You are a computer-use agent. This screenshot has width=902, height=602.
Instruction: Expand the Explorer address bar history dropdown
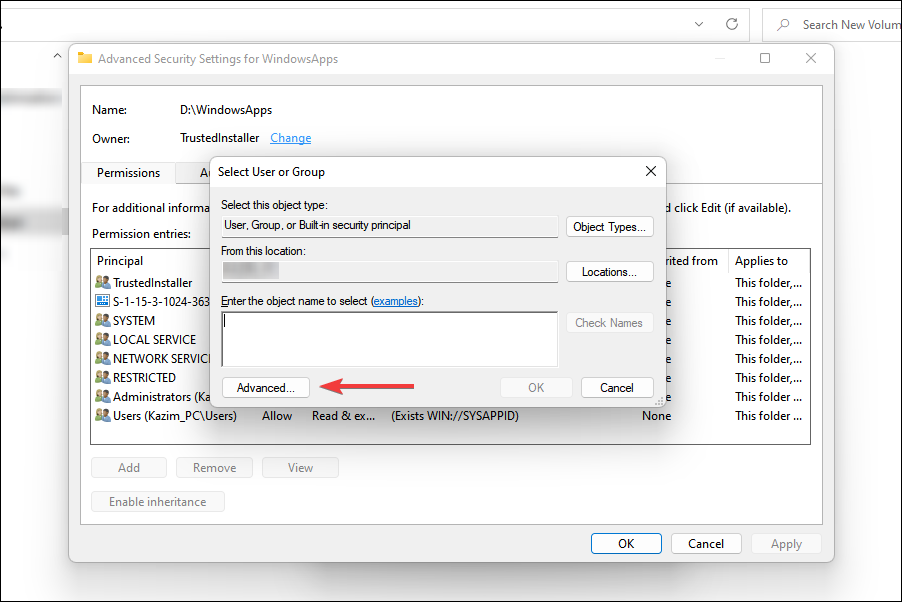click(x=698, y=24)
